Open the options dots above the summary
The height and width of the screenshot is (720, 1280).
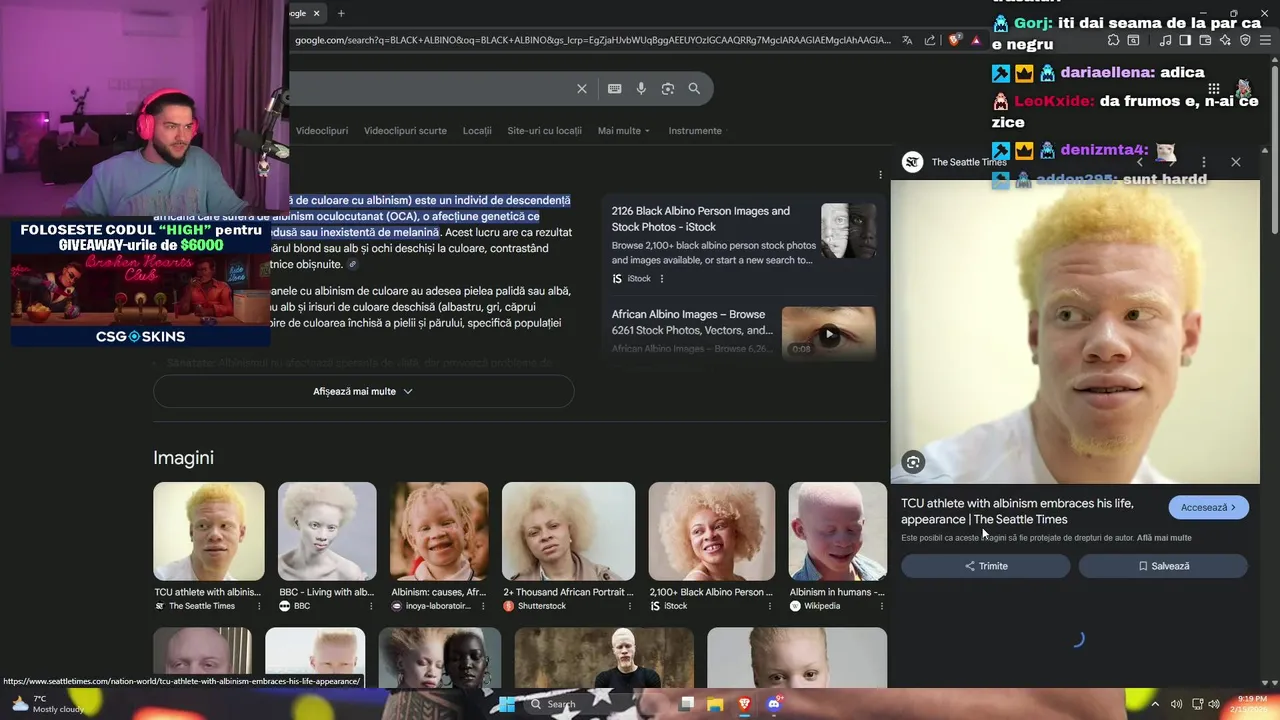pyautogui.click(x=880, y=174)
